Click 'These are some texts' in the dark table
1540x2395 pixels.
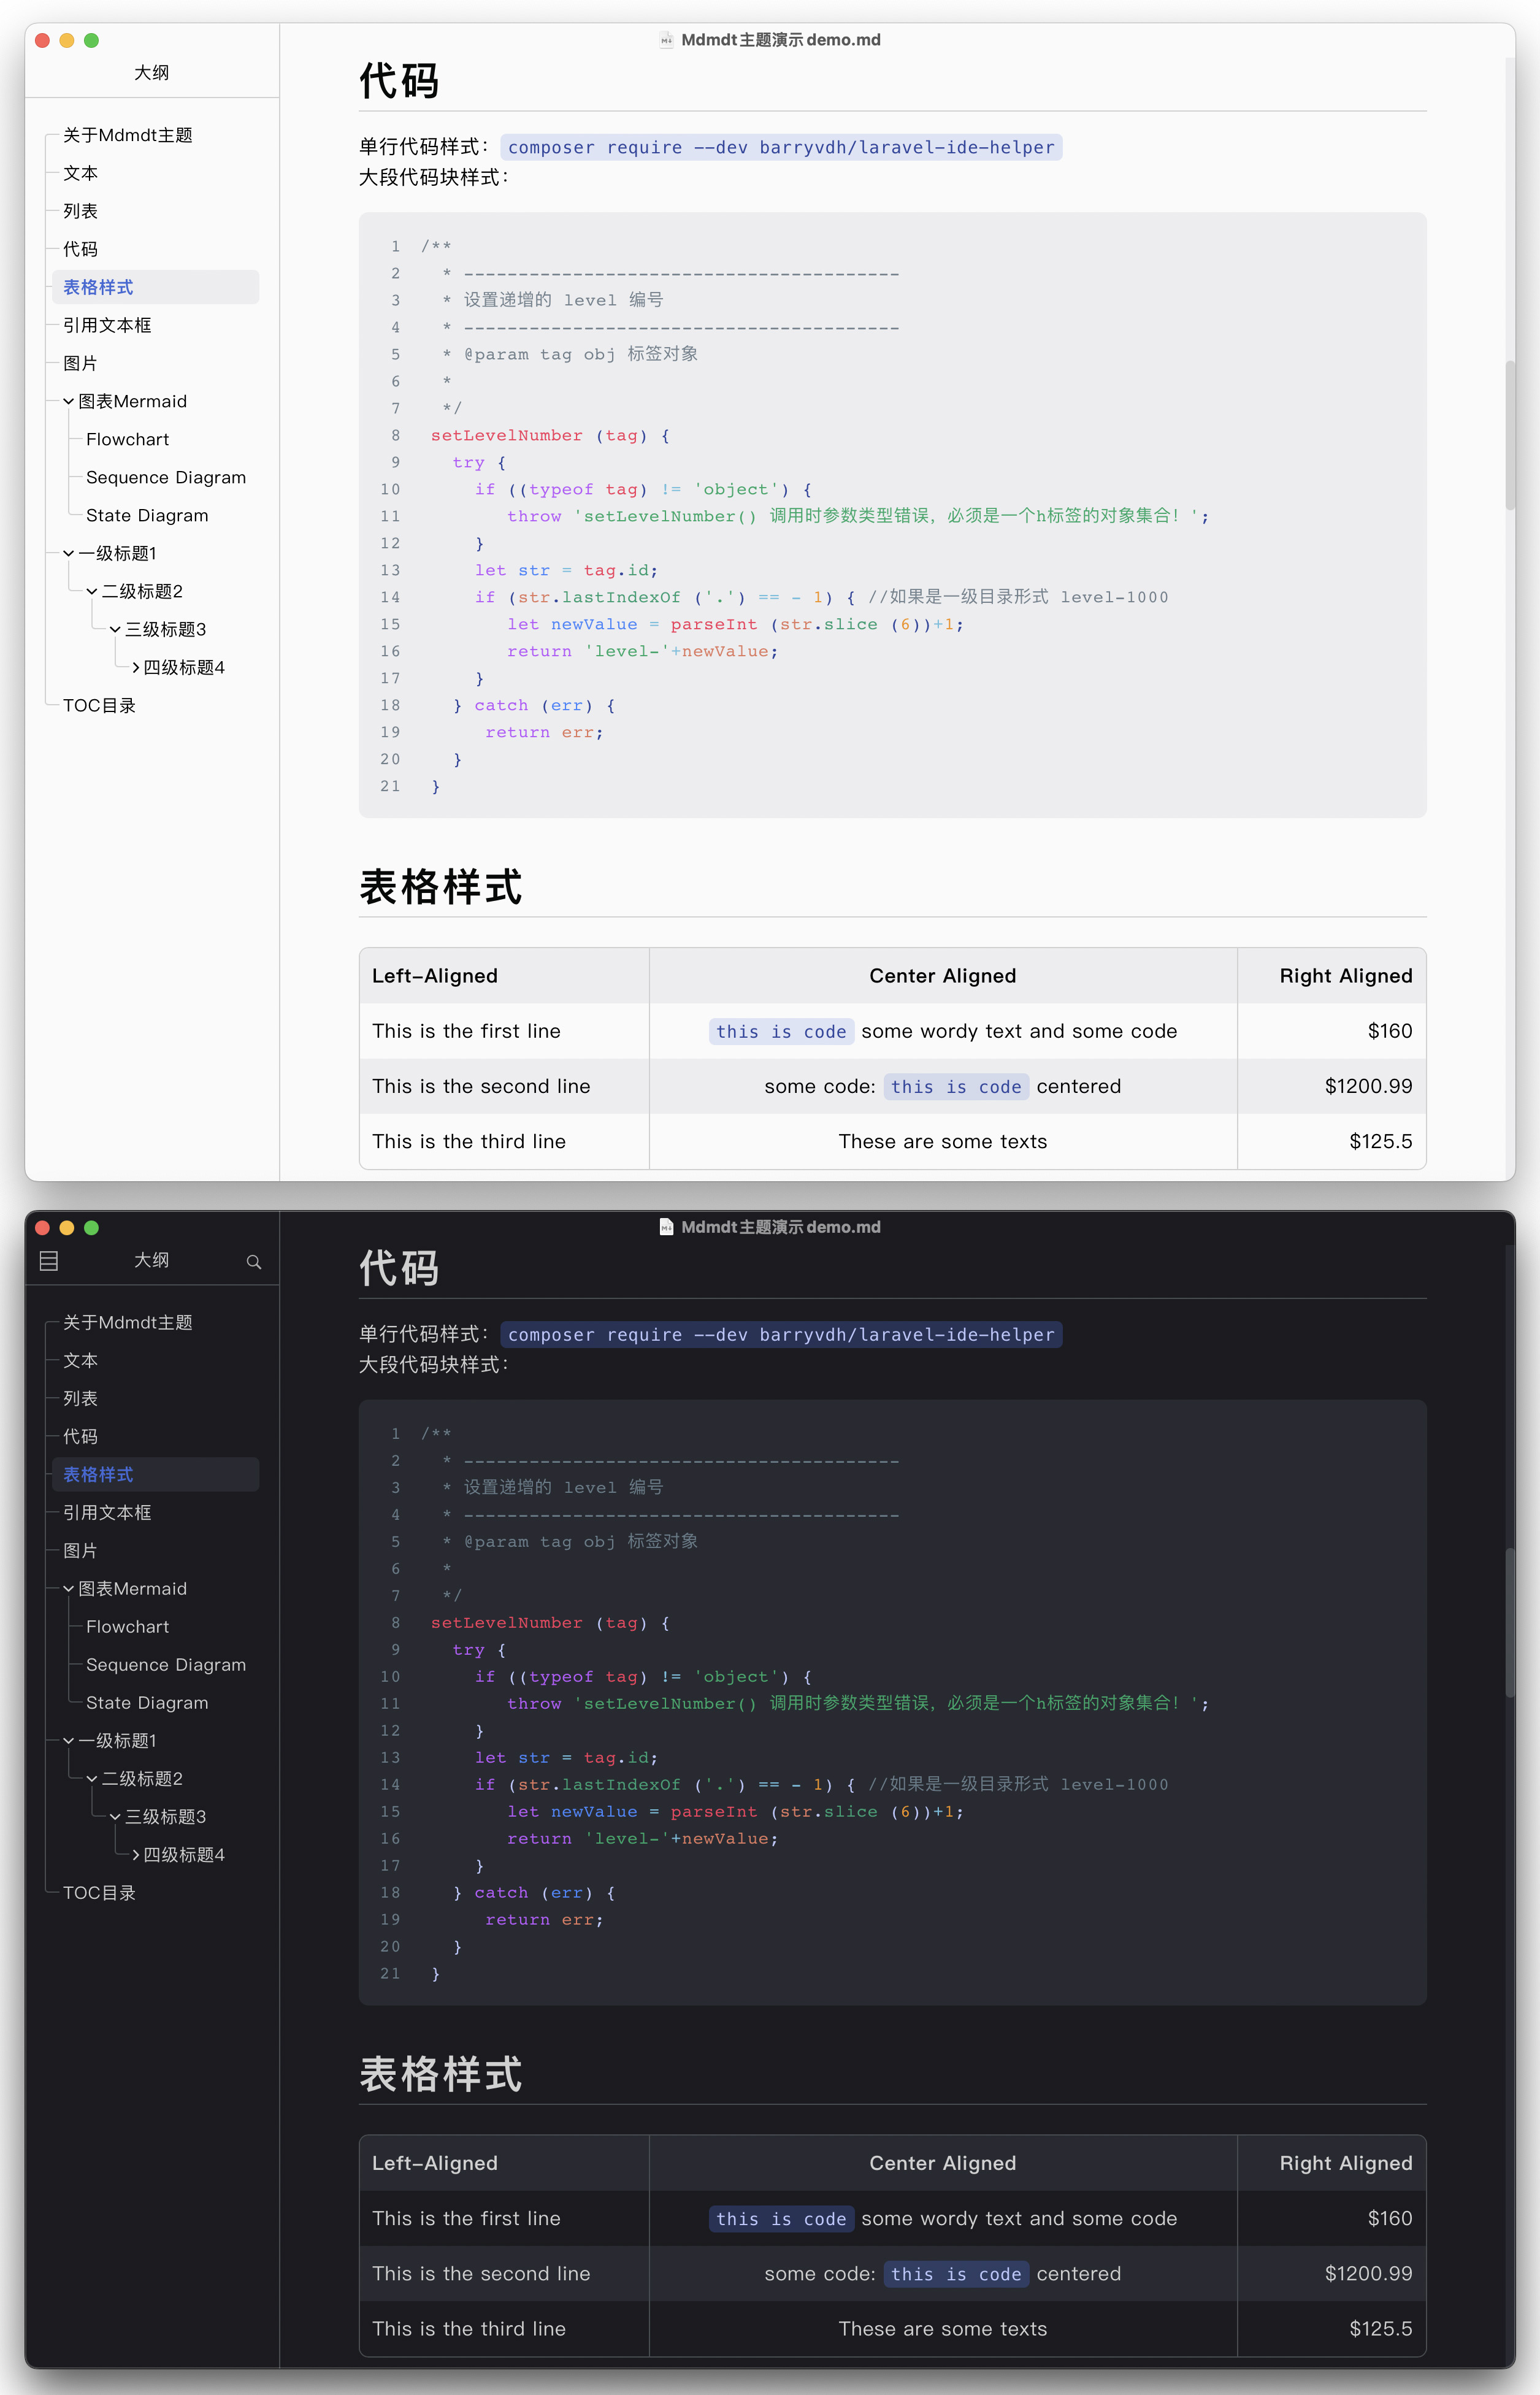click(x=942, y=2328)
